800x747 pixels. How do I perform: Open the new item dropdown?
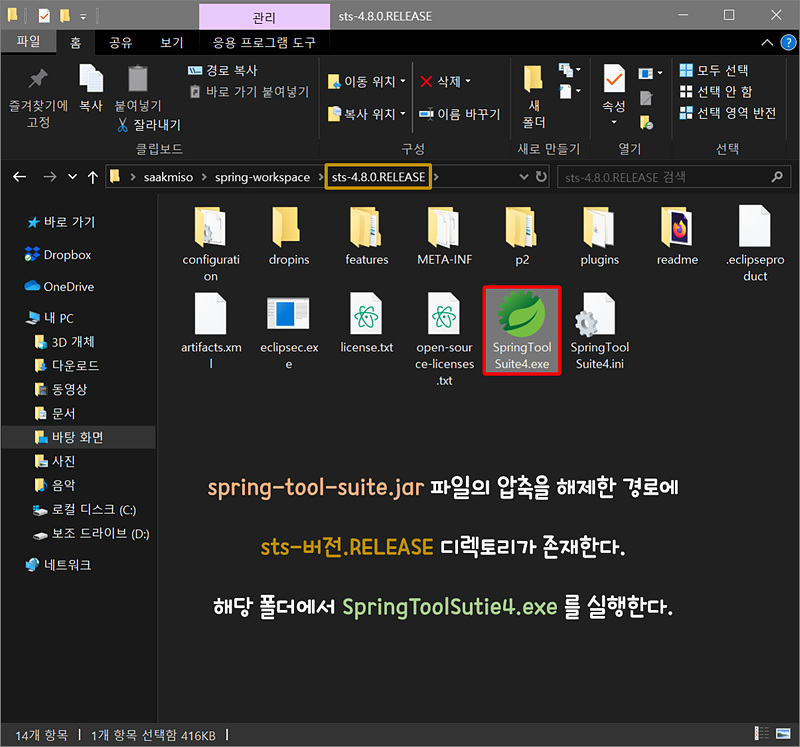(569, 70)
